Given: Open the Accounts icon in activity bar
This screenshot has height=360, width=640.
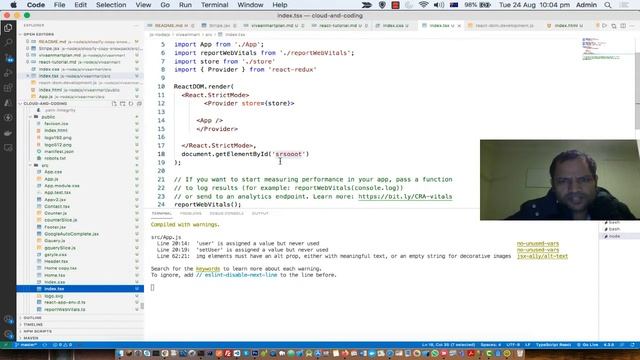Looking at the screenshot, I should [8, 319].
